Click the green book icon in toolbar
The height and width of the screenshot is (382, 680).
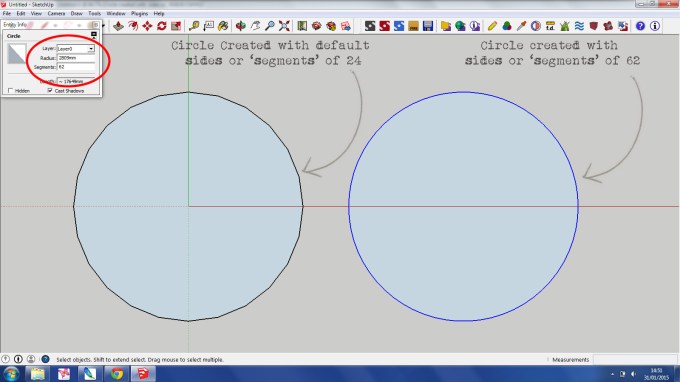[302, 26]
